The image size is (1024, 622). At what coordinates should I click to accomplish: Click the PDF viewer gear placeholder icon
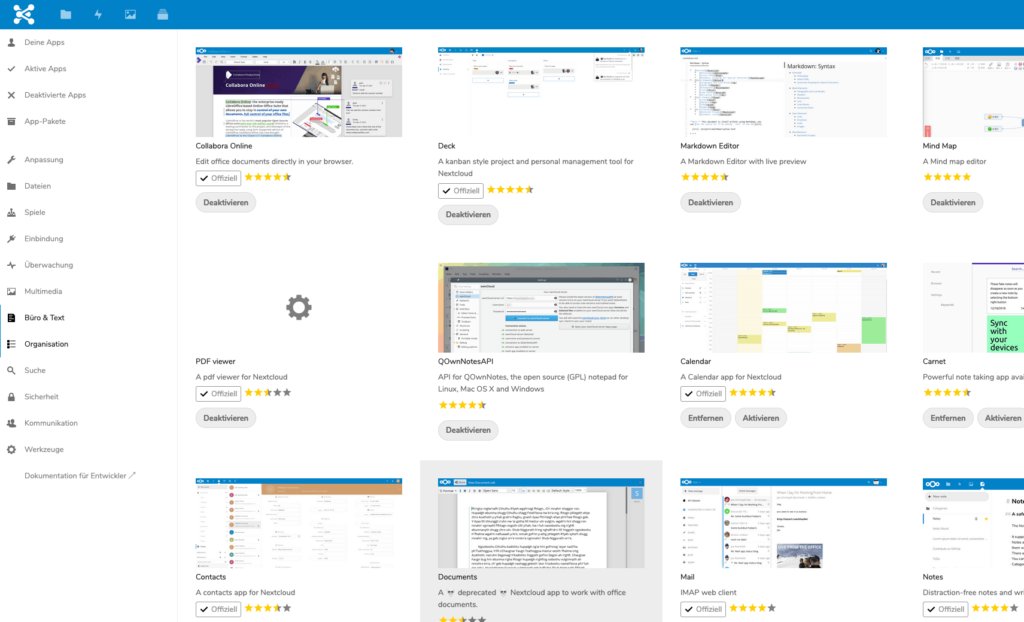298,307
